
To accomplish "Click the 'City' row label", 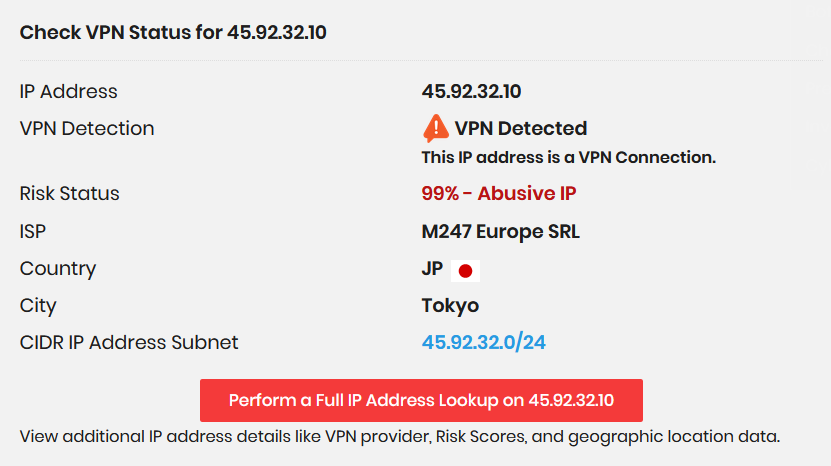I will click(38, 306).
